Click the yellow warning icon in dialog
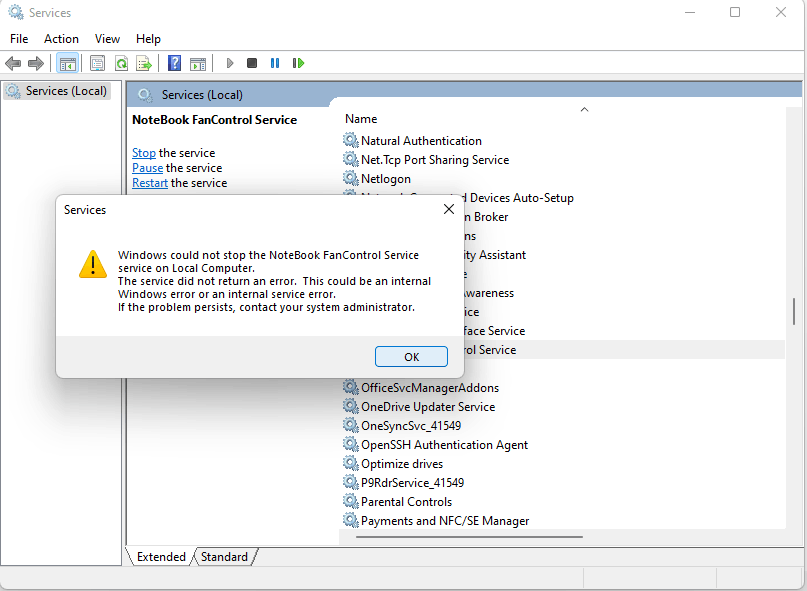 tap(93, 265)
